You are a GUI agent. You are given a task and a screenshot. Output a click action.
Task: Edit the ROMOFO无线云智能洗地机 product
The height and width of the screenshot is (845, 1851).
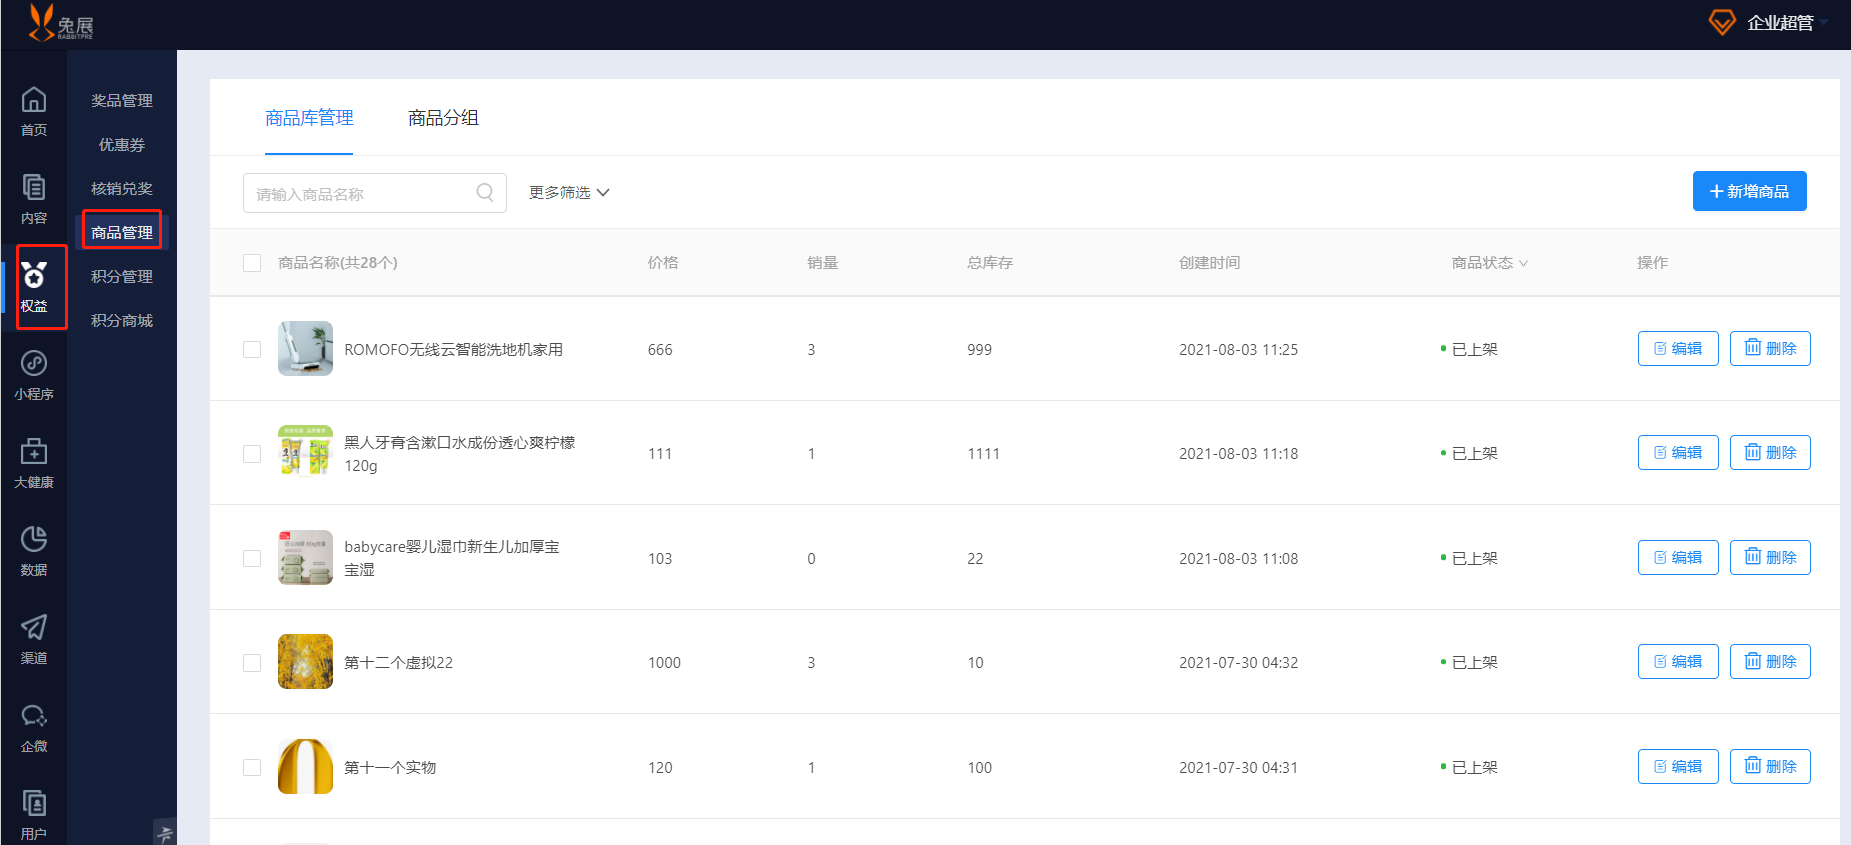pyautogui.click(x=1678, y=348)
